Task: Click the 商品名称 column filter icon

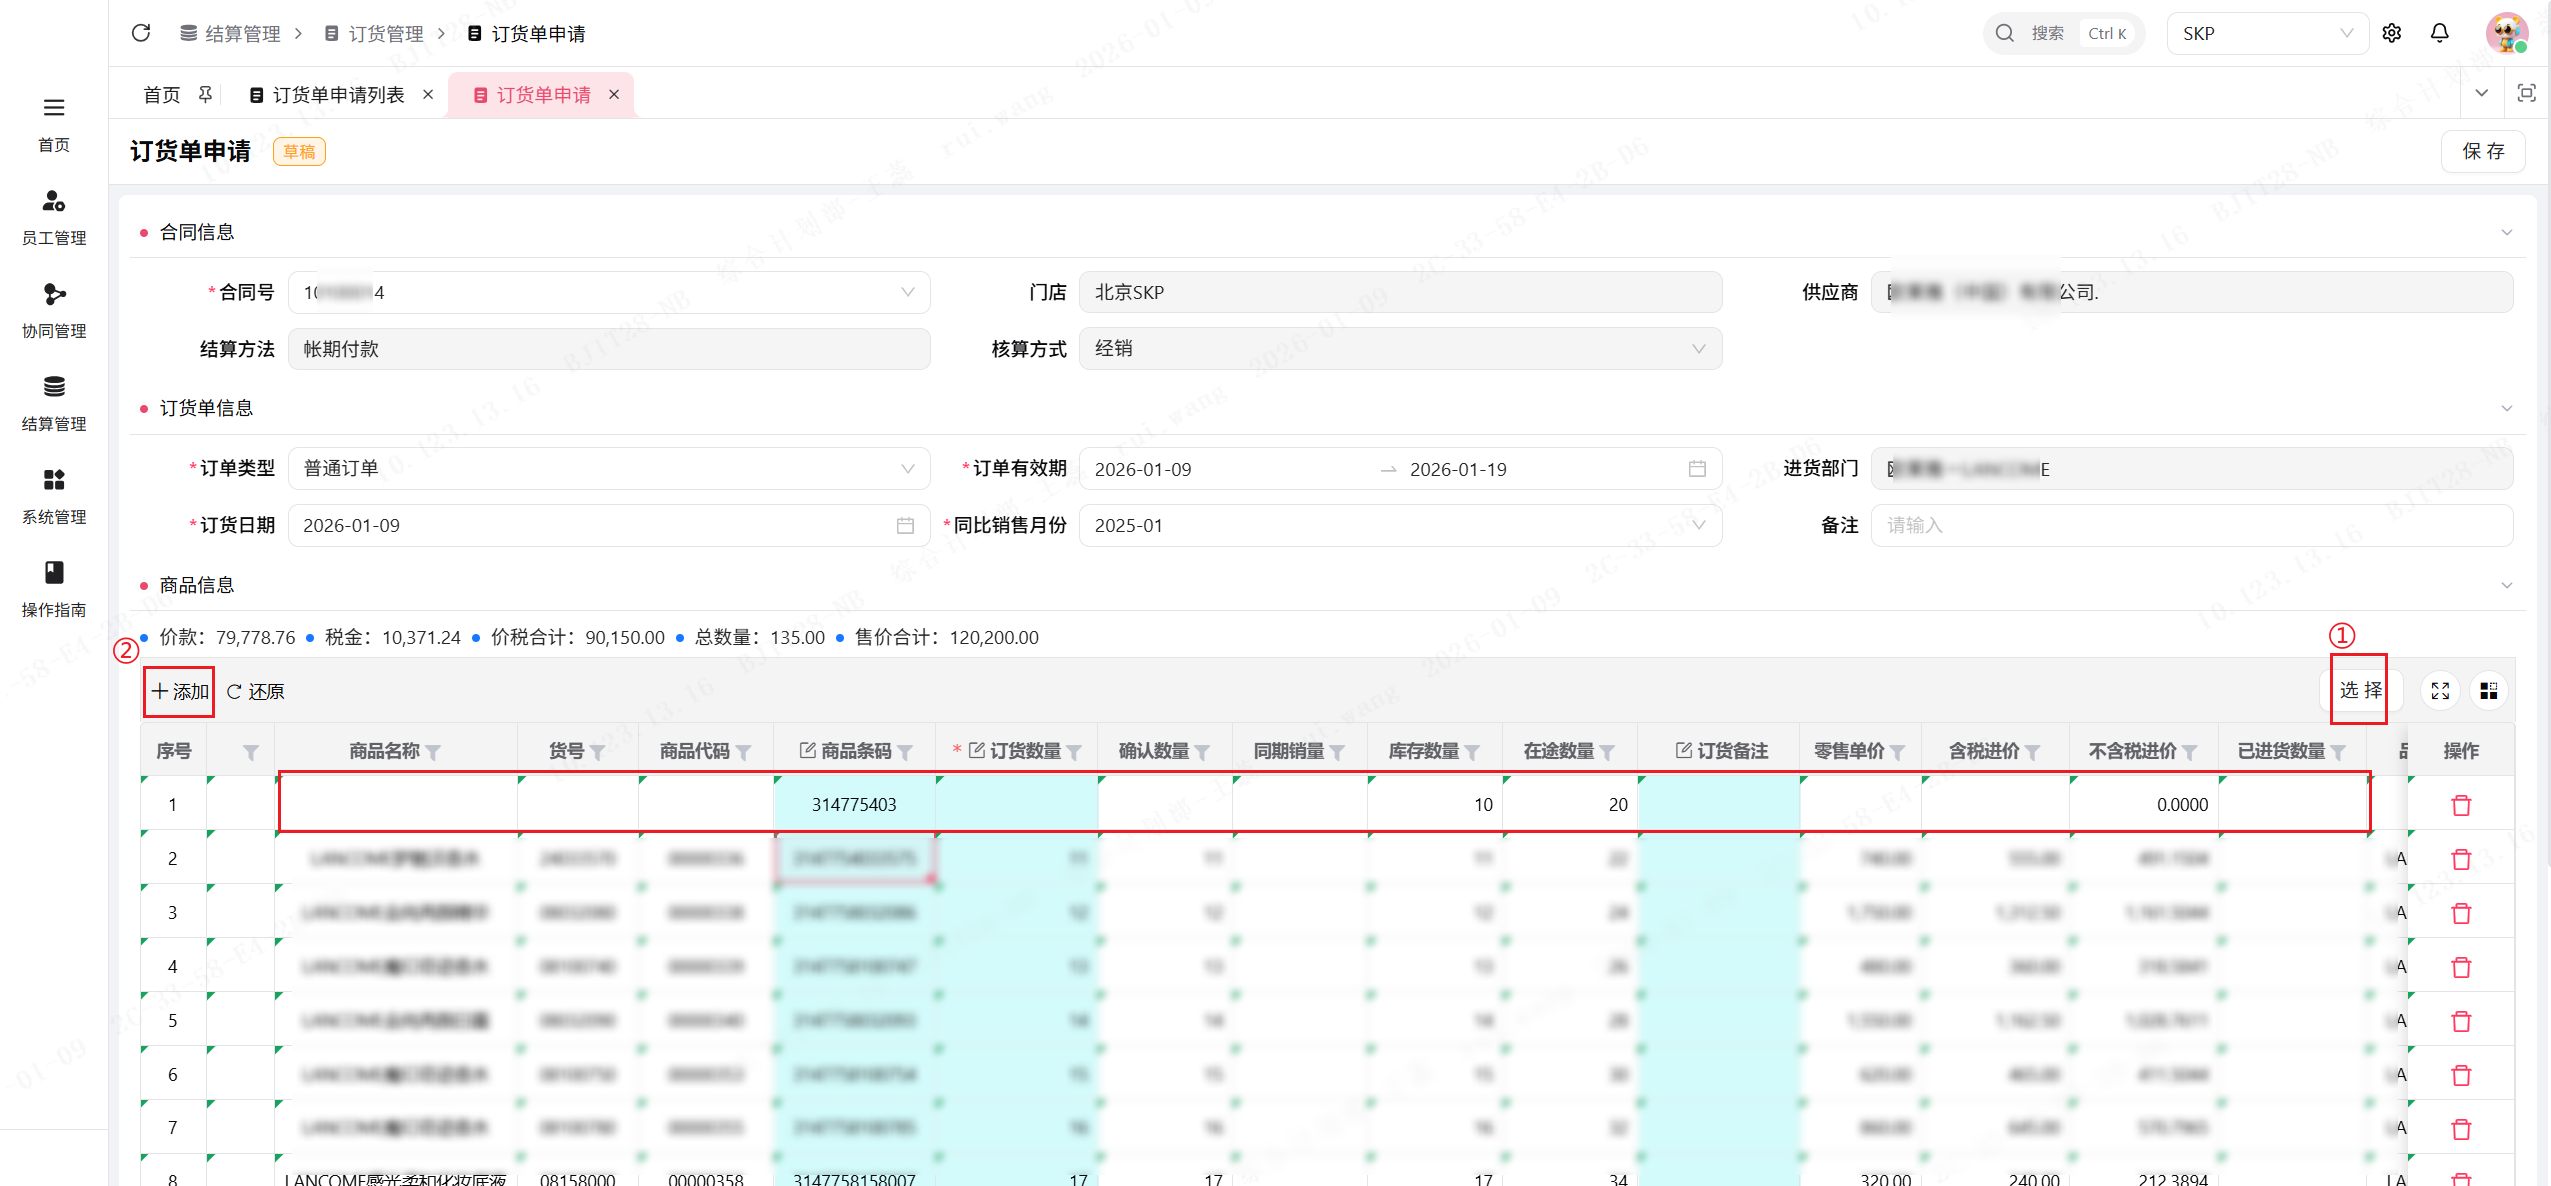Action: (433, 752)
